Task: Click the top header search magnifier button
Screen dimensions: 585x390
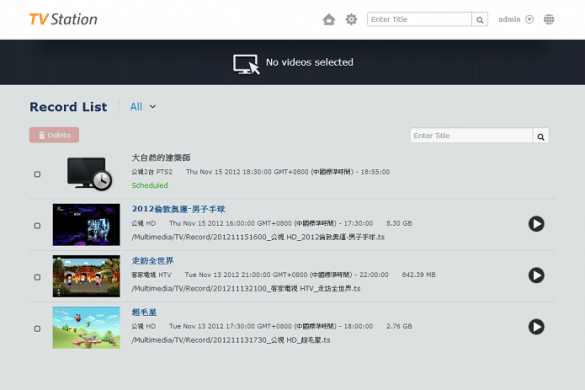Action: click(480, 19)
